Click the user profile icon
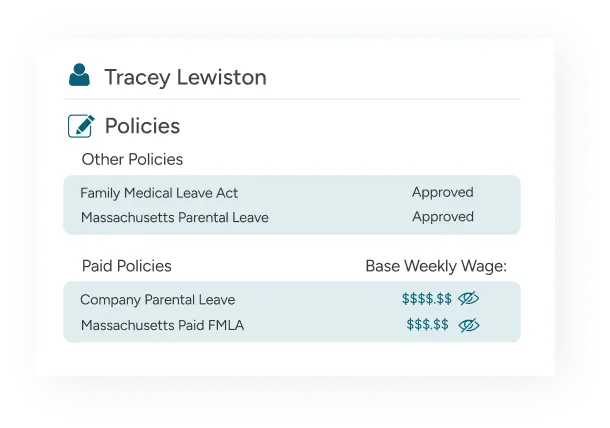 (x=79, y=76)
